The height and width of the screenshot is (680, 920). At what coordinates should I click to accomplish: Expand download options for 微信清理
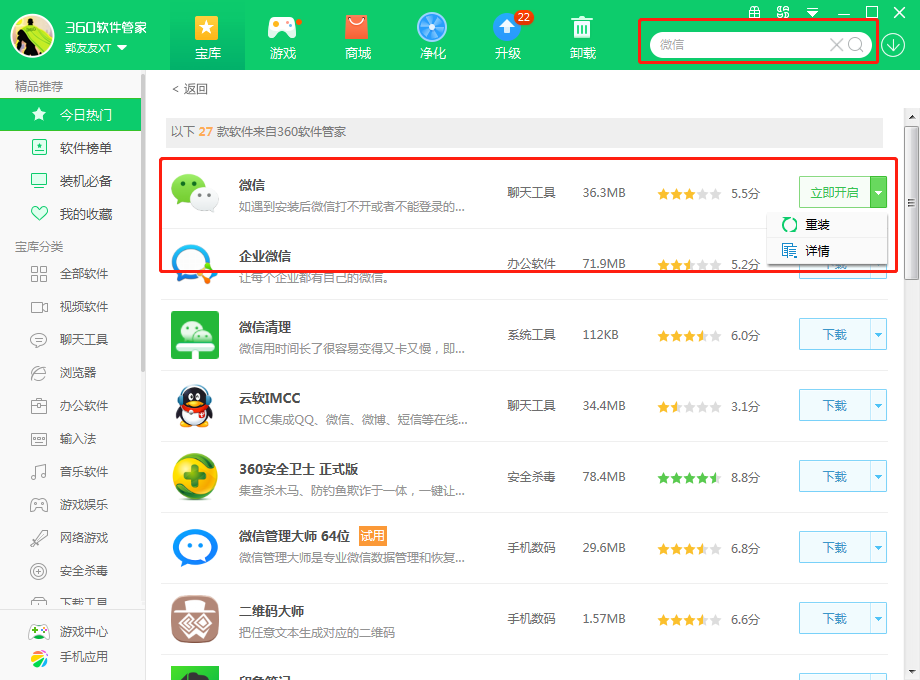click(x=878, y=334)
